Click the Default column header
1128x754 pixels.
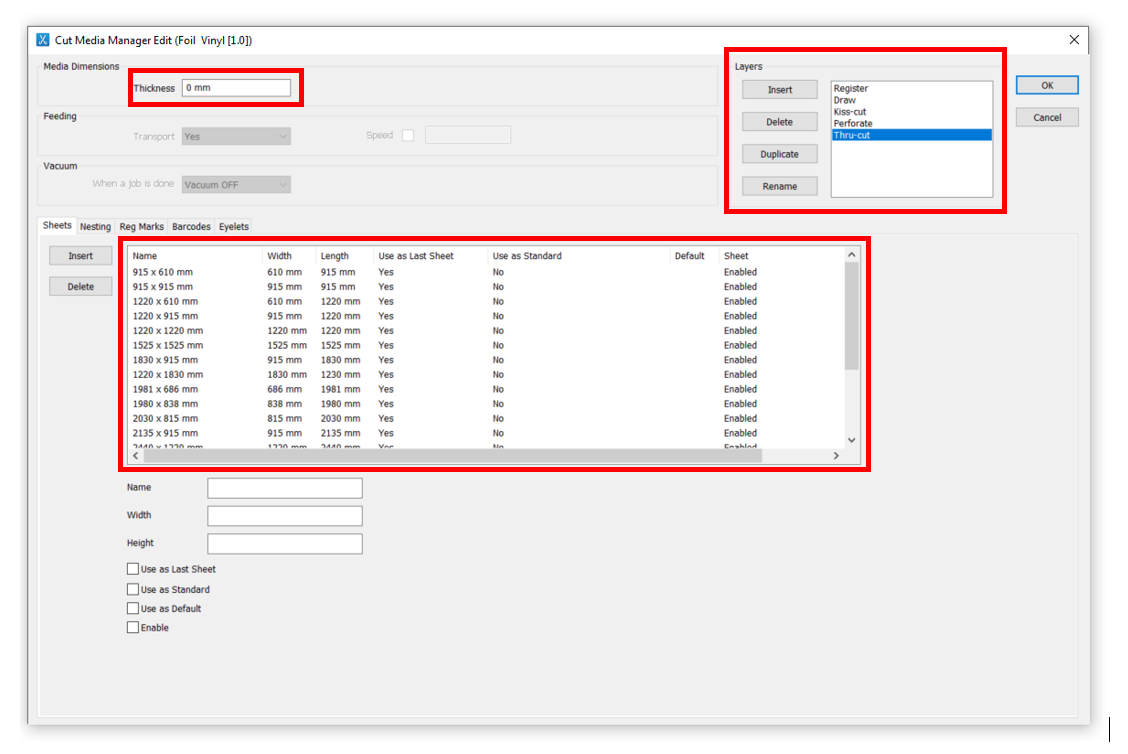tap(694, 256)
